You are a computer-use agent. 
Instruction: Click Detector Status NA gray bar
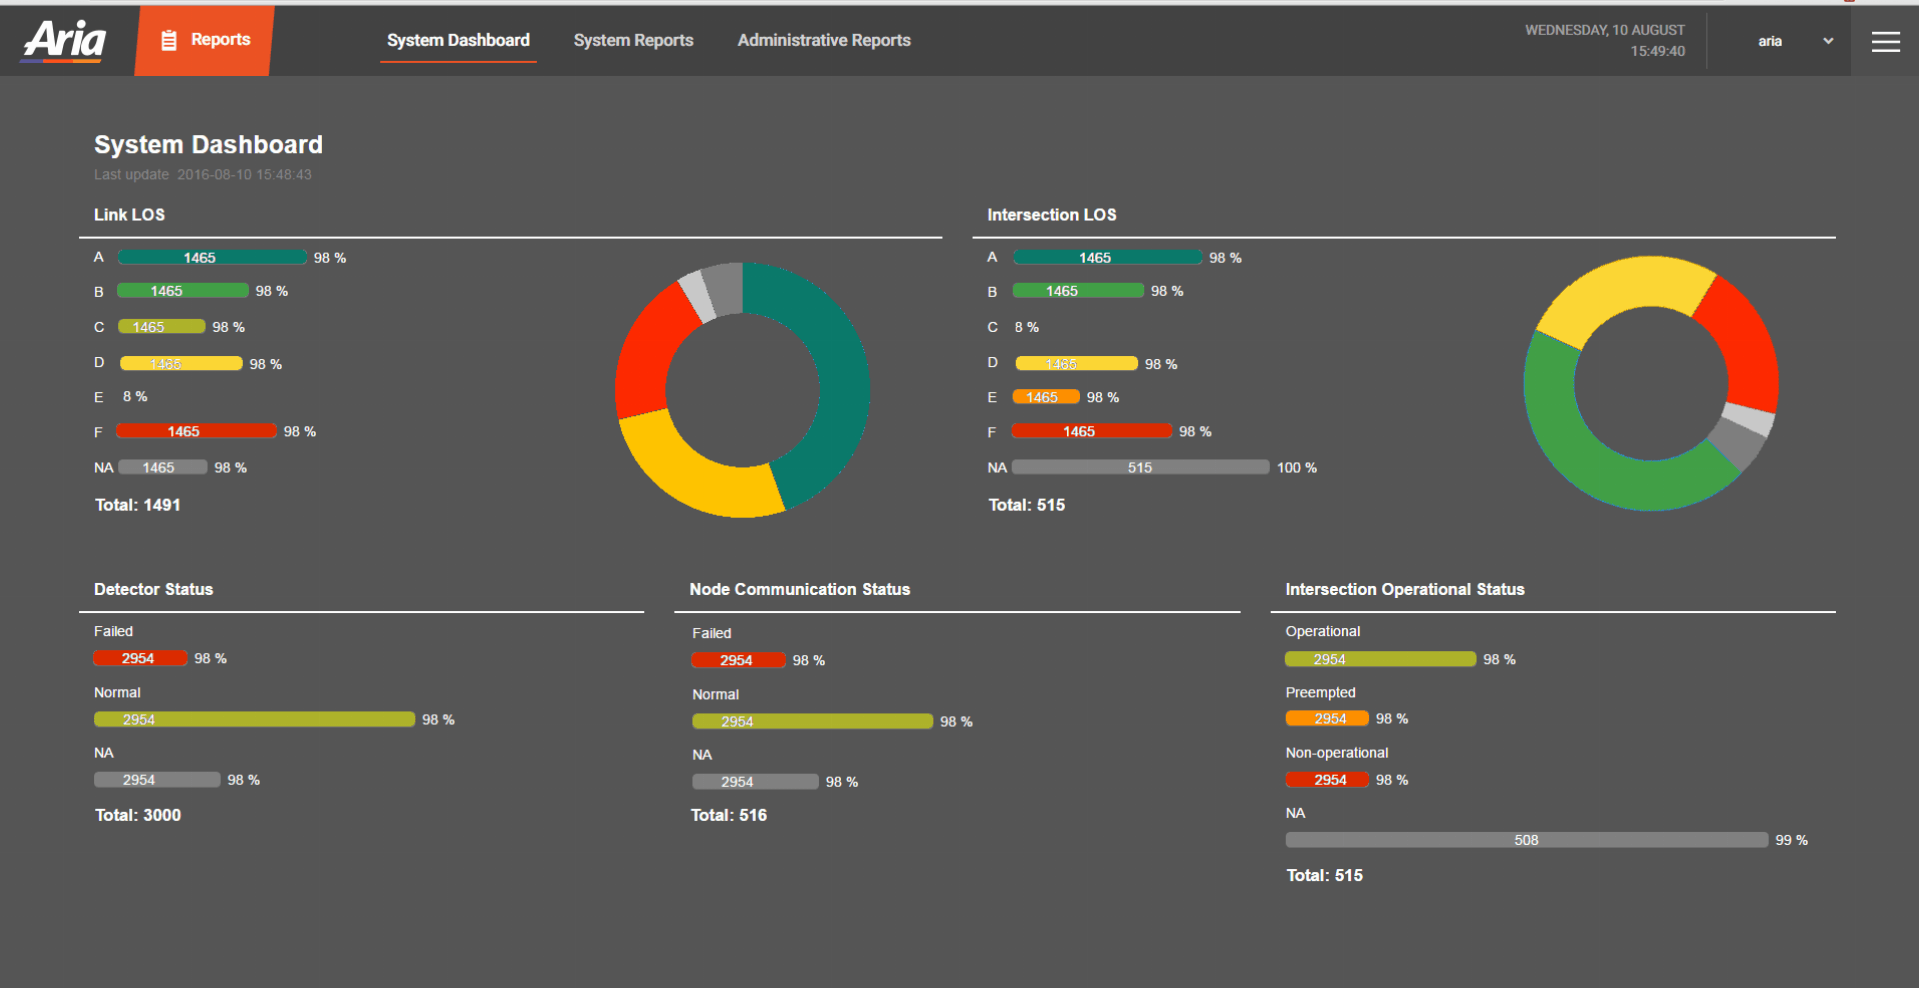tap(157, 779)
